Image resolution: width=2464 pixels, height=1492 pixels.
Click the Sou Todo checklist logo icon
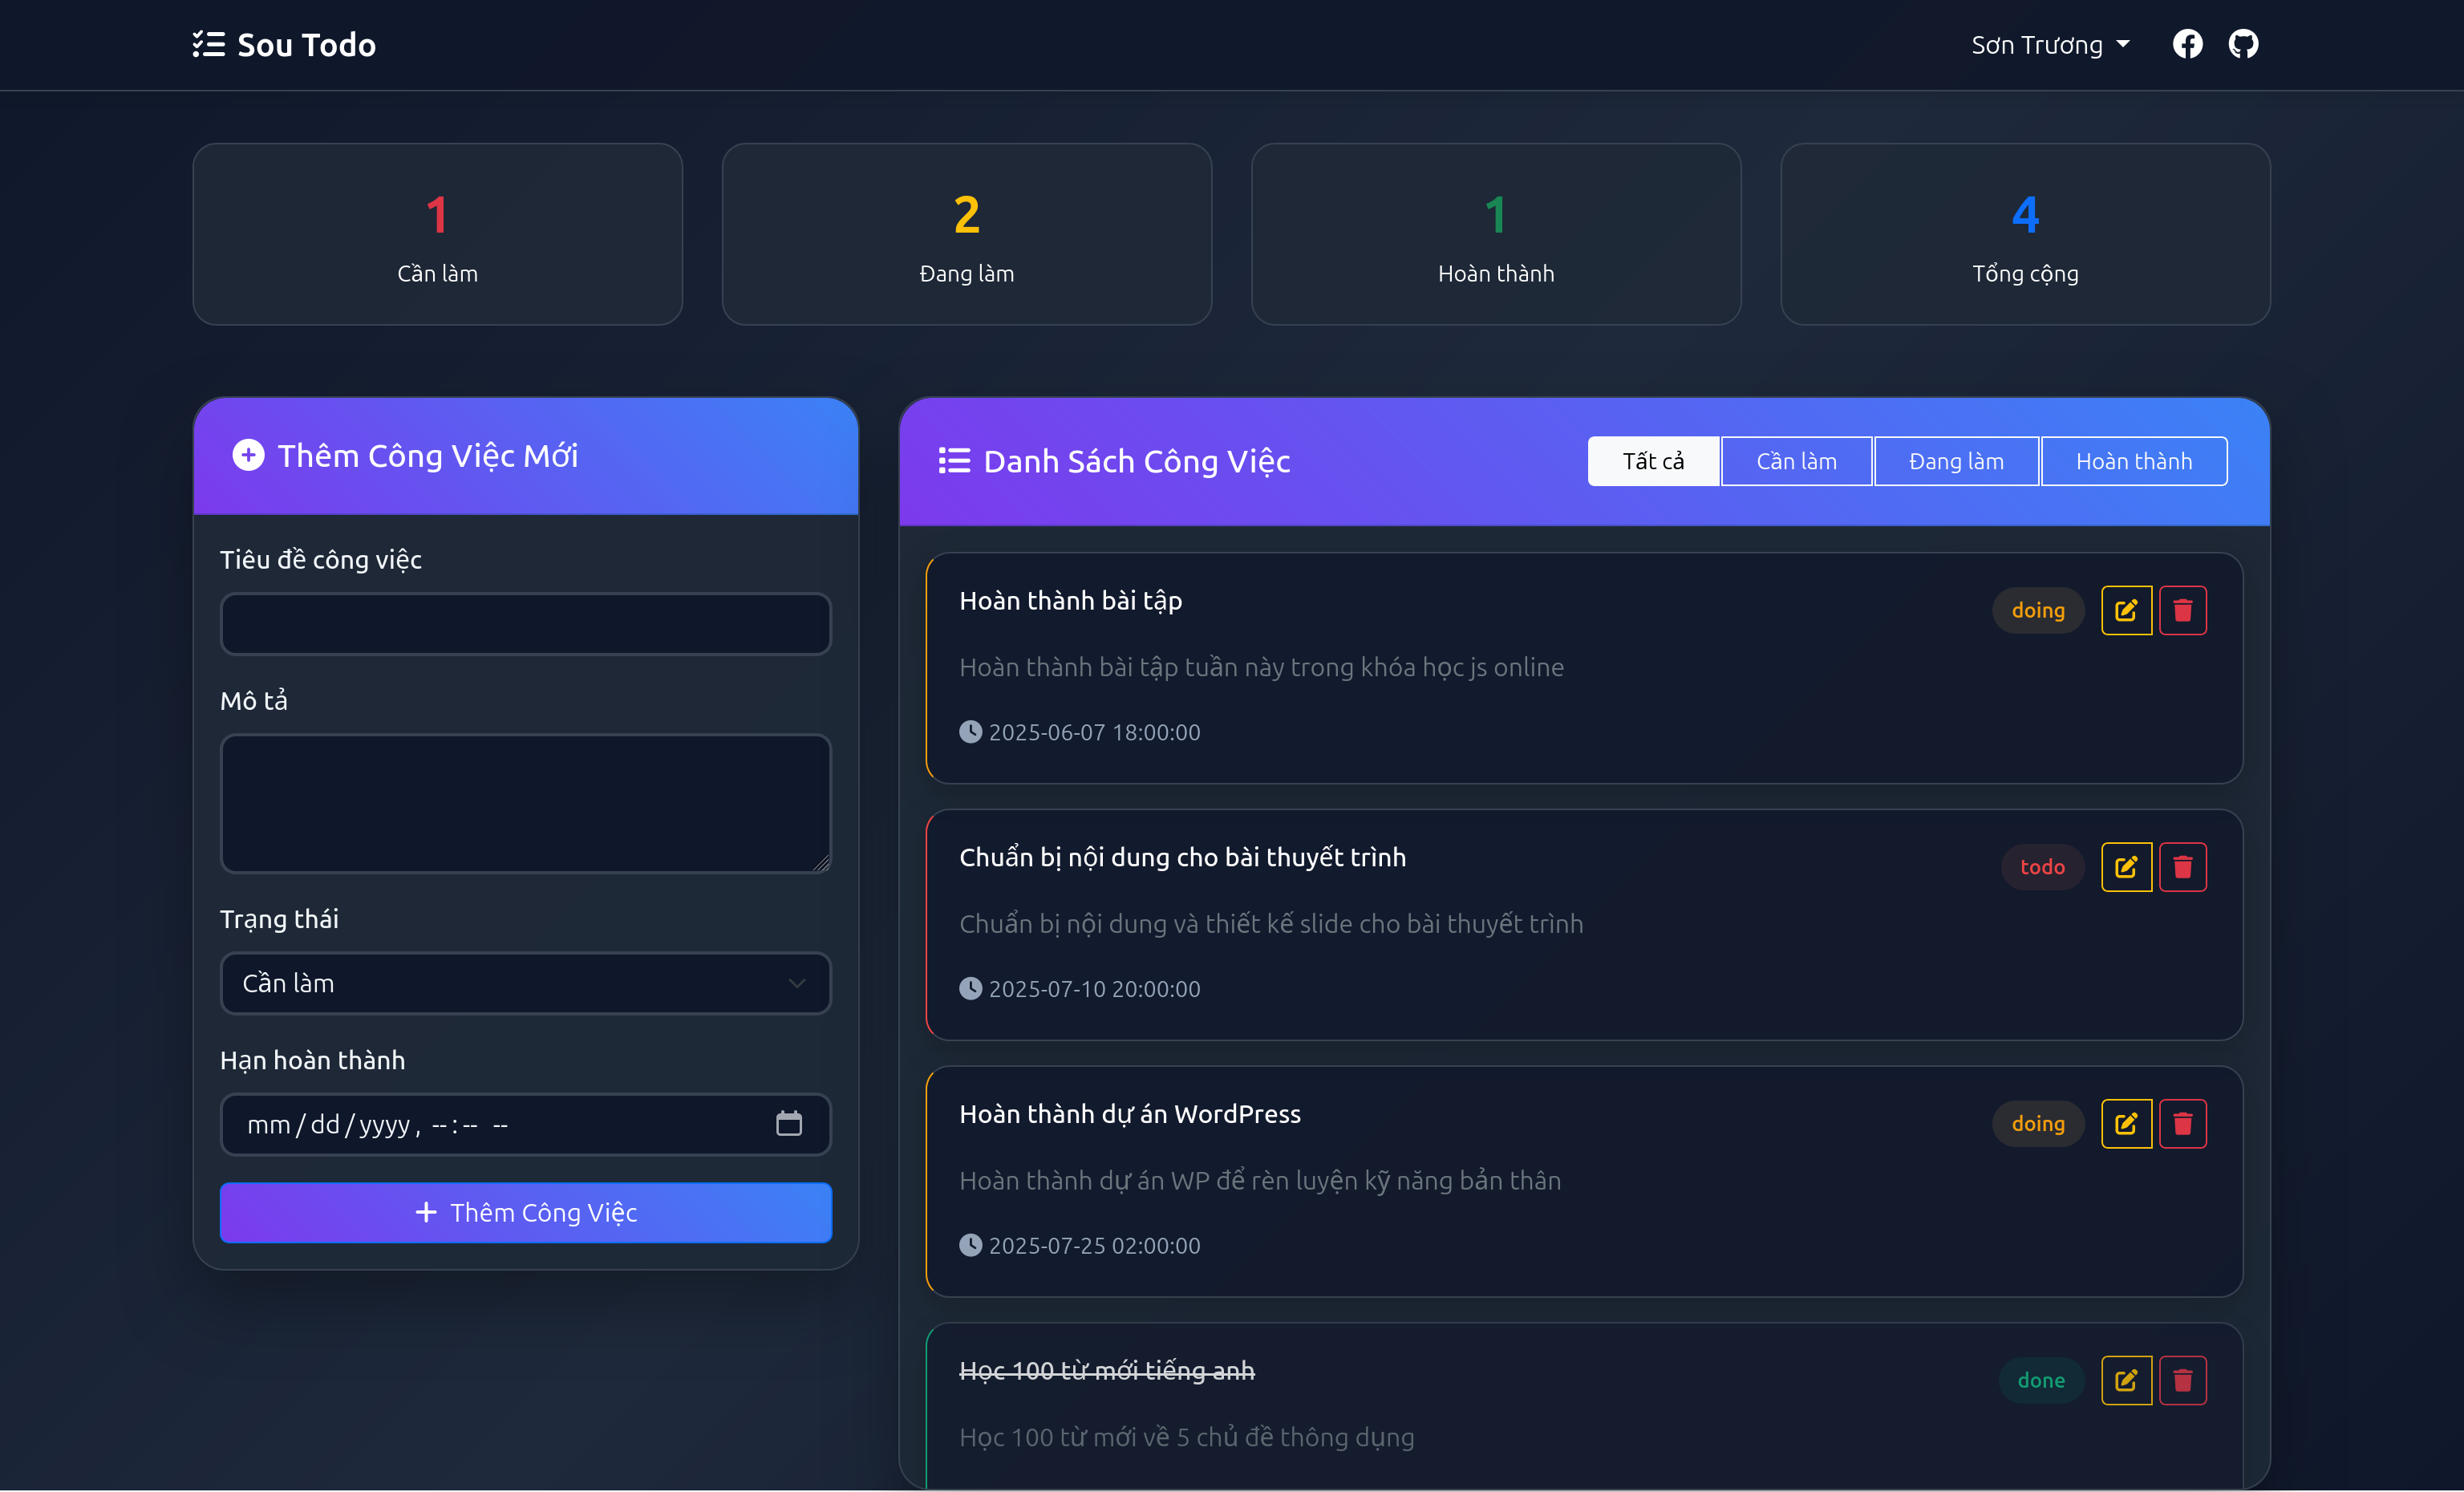click(208, 45)
